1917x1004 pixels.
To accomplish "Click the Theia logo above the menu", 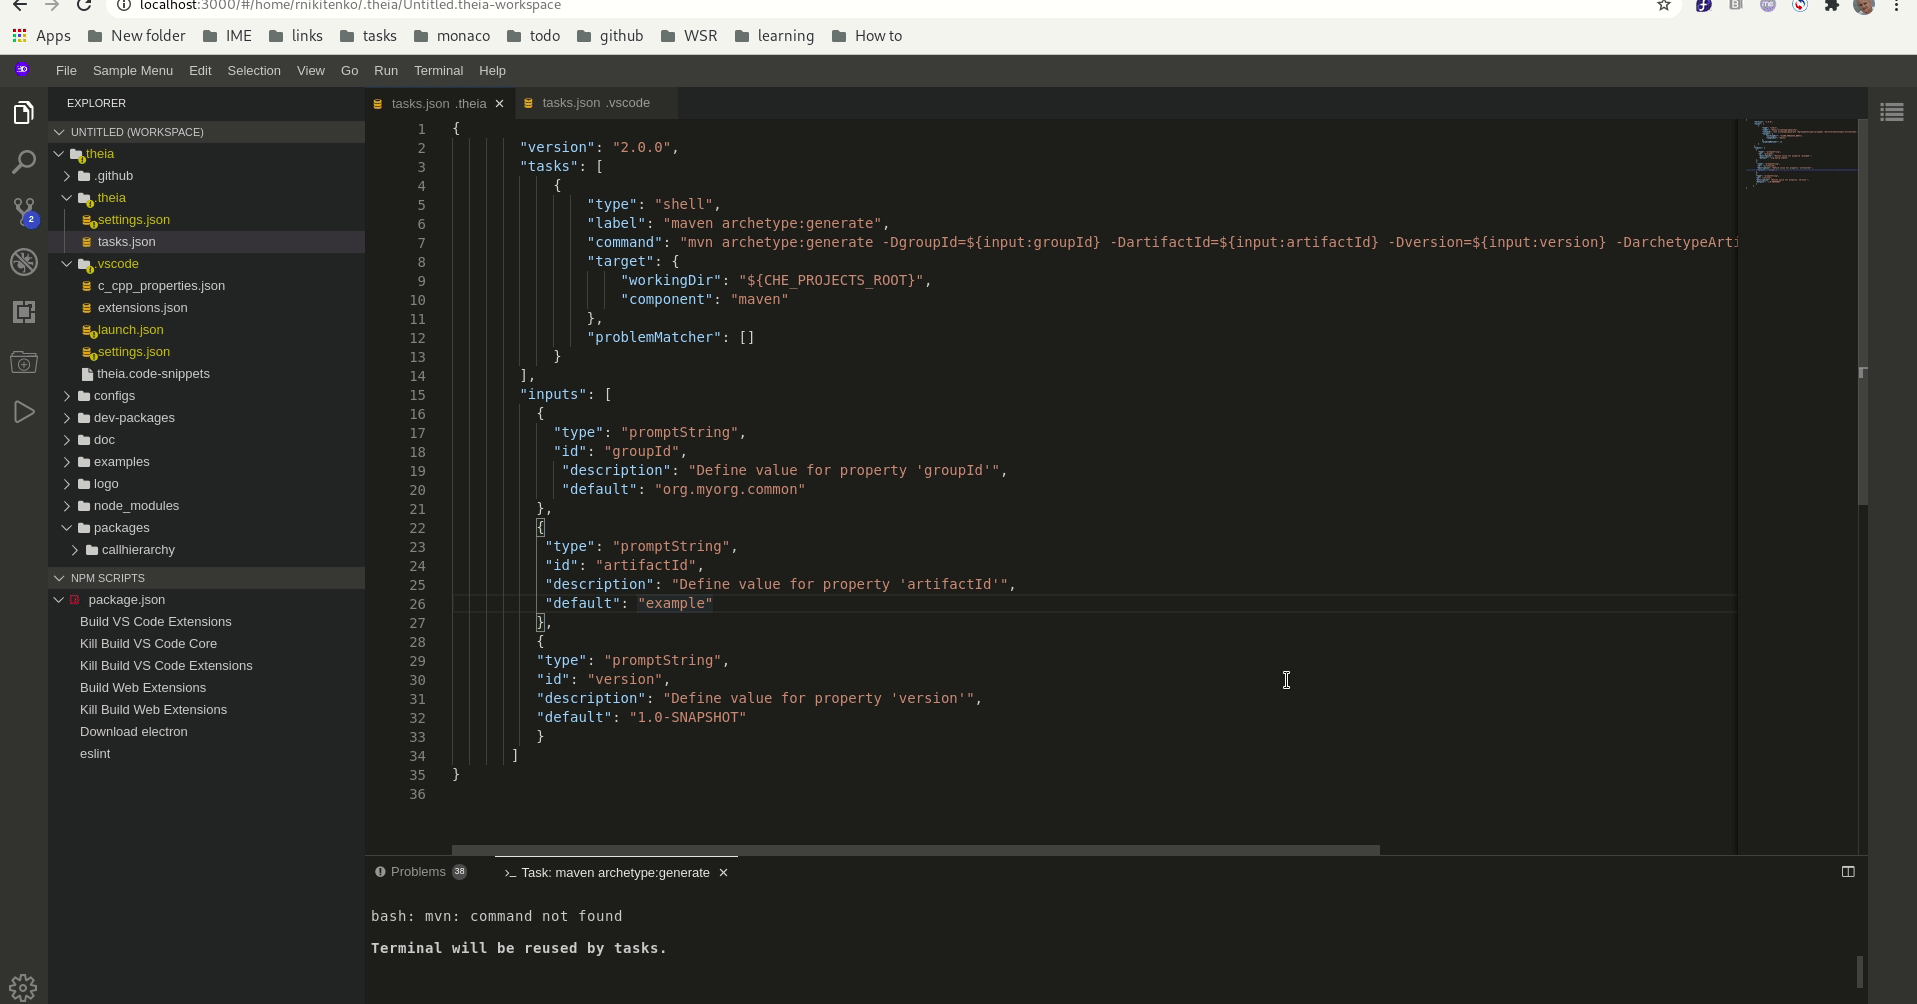I will tap(23, 69).
